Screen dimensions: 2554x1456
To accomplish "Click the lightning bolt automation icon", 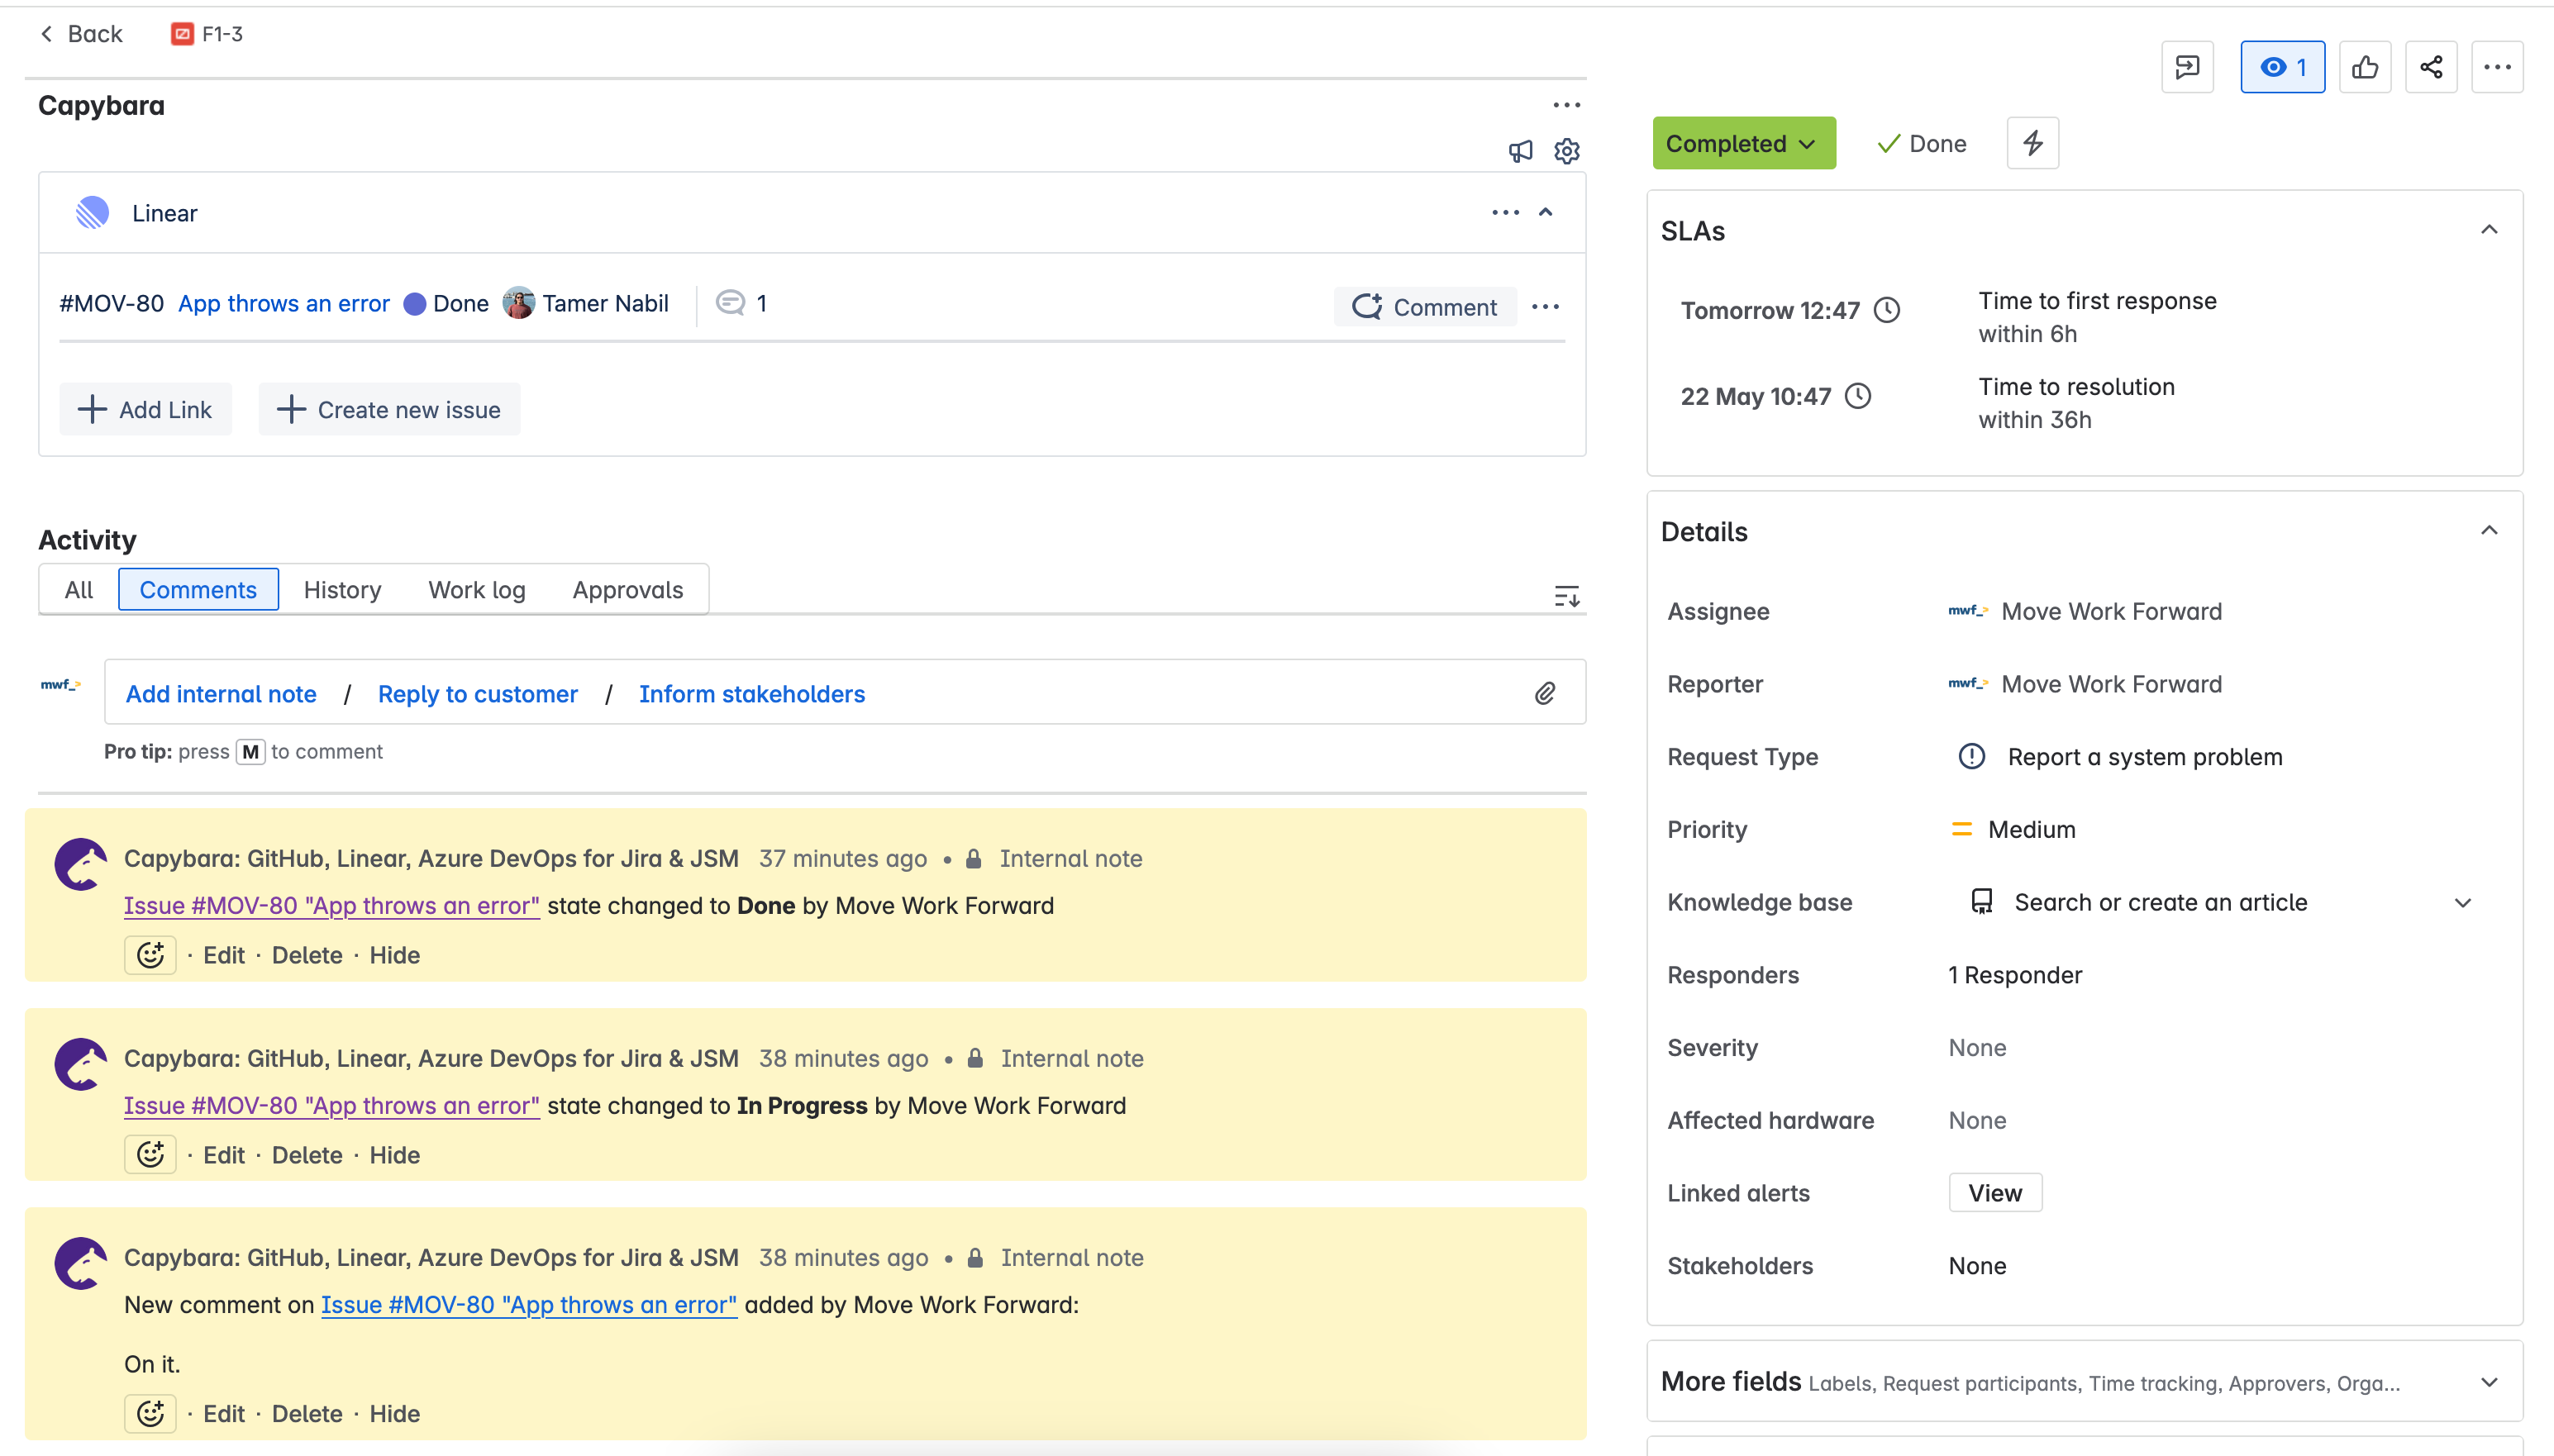I will tap(2032, 143).
